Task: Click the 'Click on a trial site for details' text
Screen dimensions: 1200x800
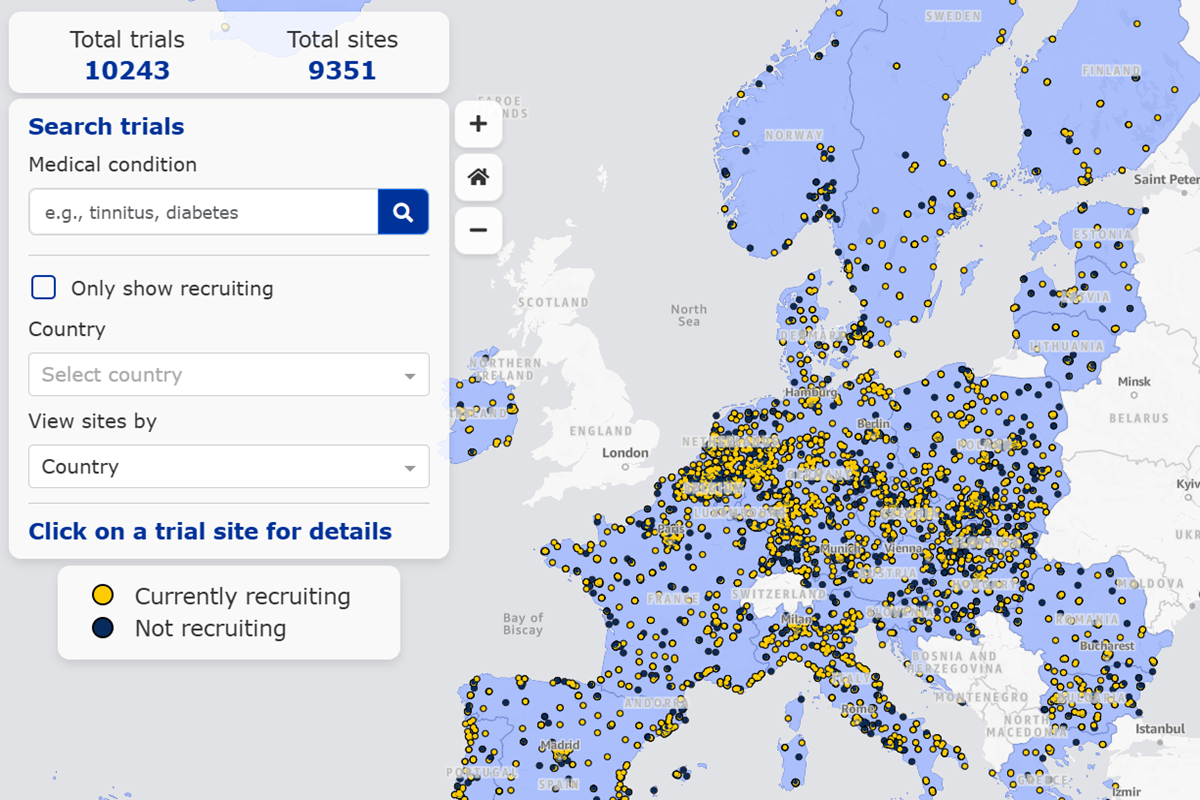Action: click(210, 531)
